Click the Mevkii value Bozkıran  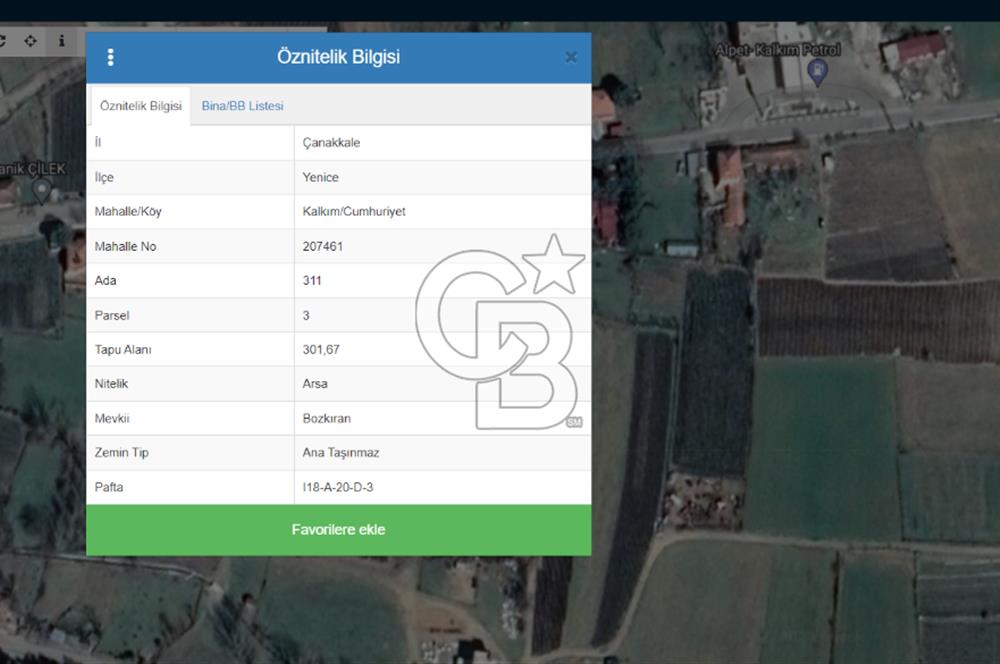point(326,419)
